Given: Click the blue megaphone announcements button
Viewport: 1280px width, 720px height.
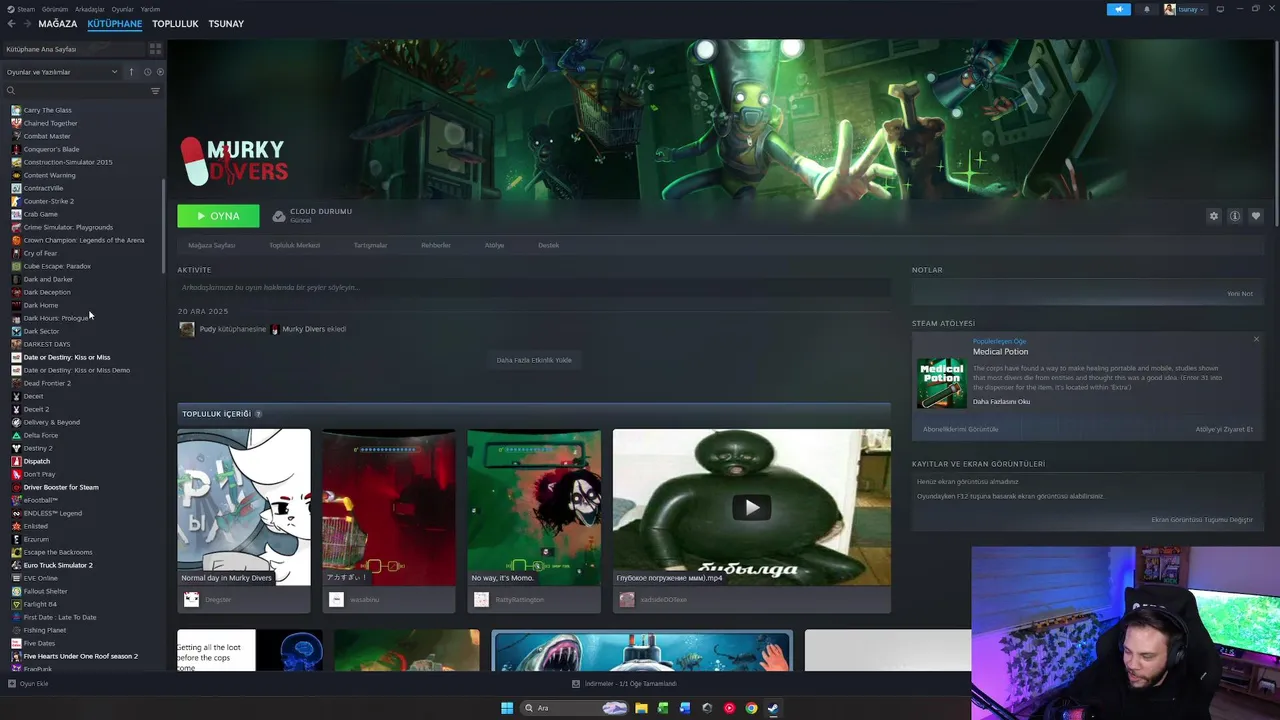Looking at the screenshot, I should (1118, 9).
